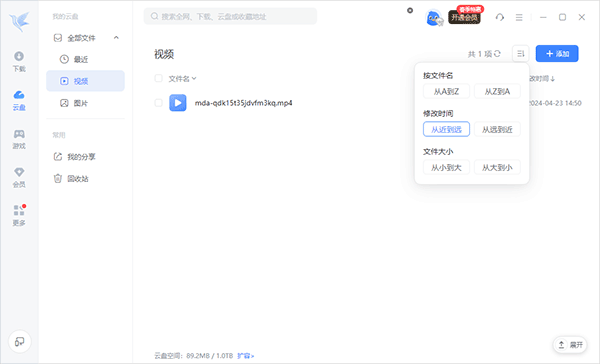
Task: Tick the checkbox for mda-qdk15t35jdvfm3kq.mp4
Action: (x=158, y=103)
